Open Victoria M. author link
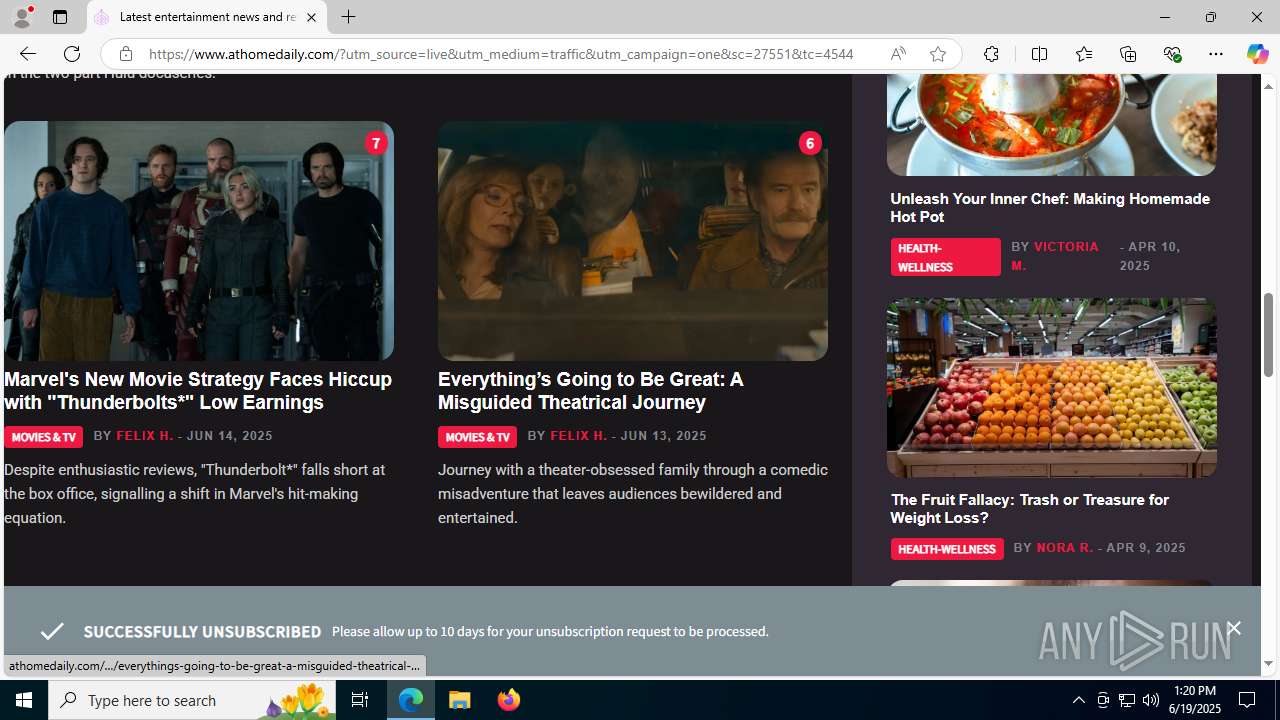Image resolution: width=1280 pixels, height=720 pixels. click(x=1055, y=256)
